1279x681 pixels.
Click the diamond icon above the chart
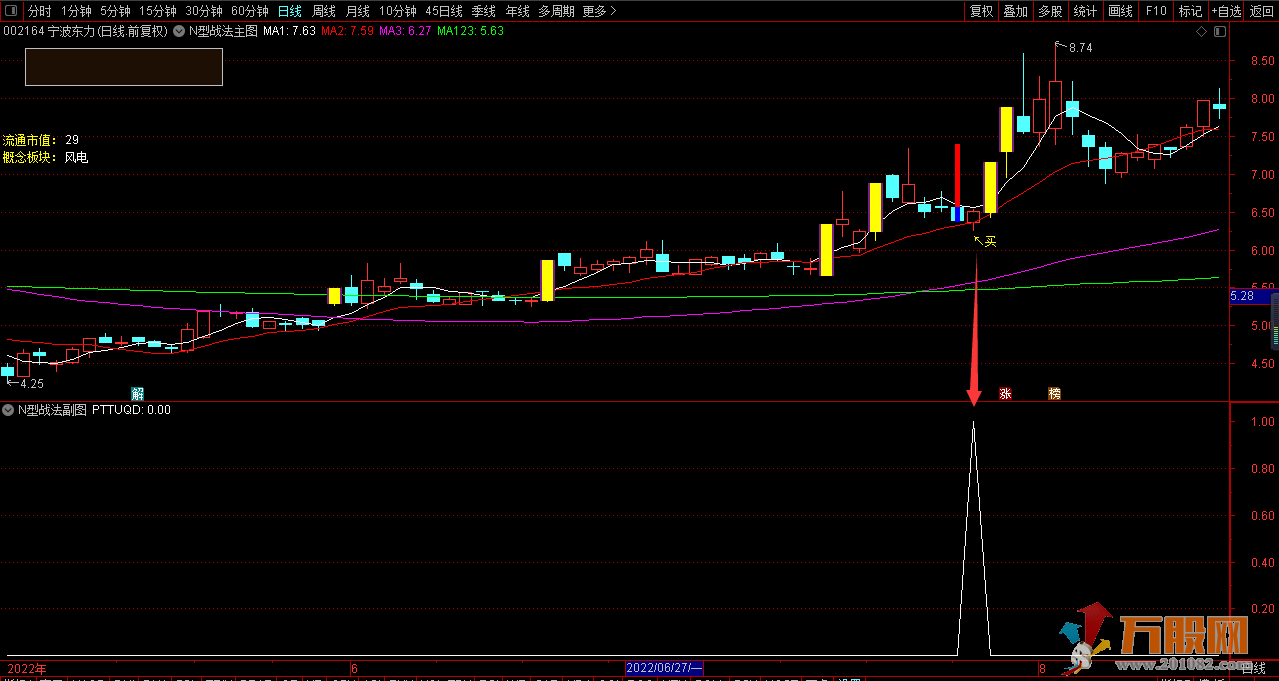click(x=1201, y=31)
